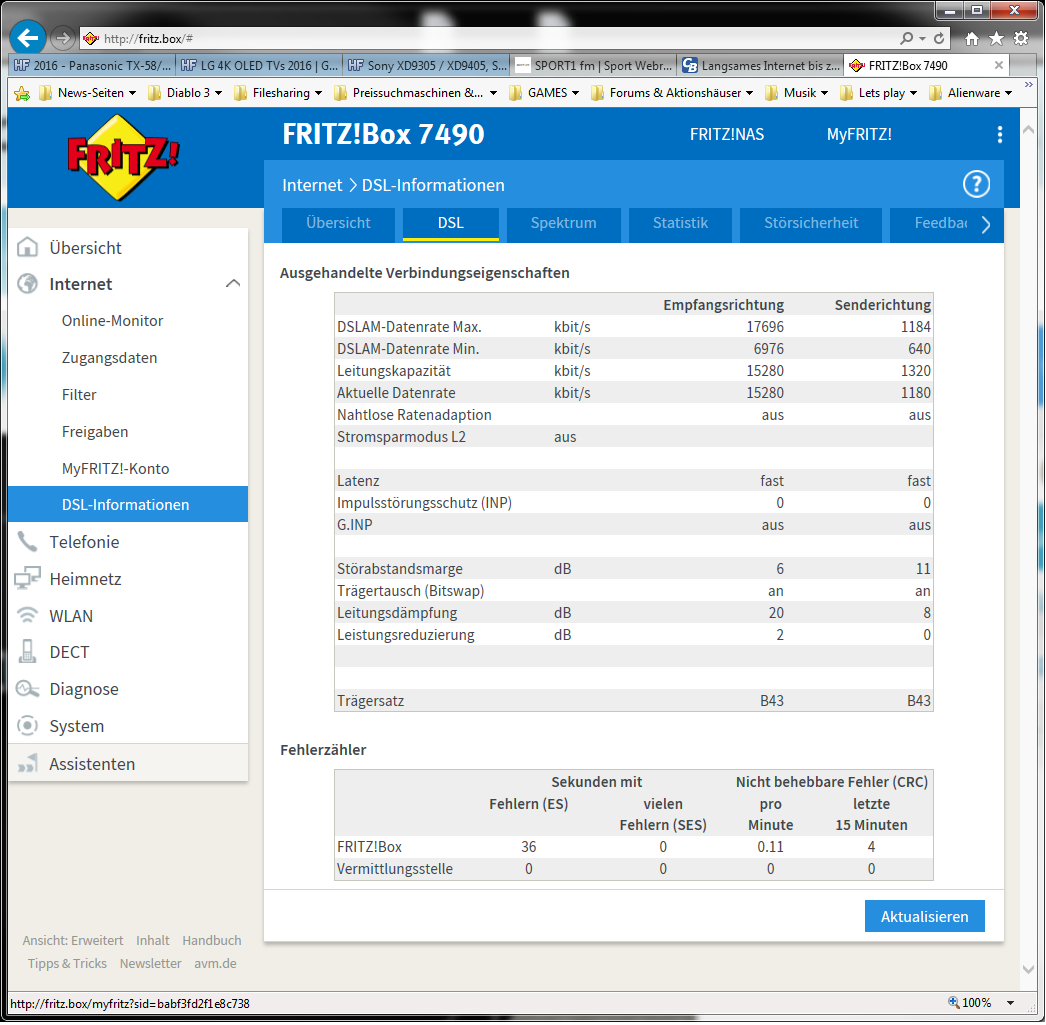Expand Forums & Aktionshäuser bookmark folder
Image resolution: width=1046 pixels, height=1025 pixels.
[x=672, y=93]
